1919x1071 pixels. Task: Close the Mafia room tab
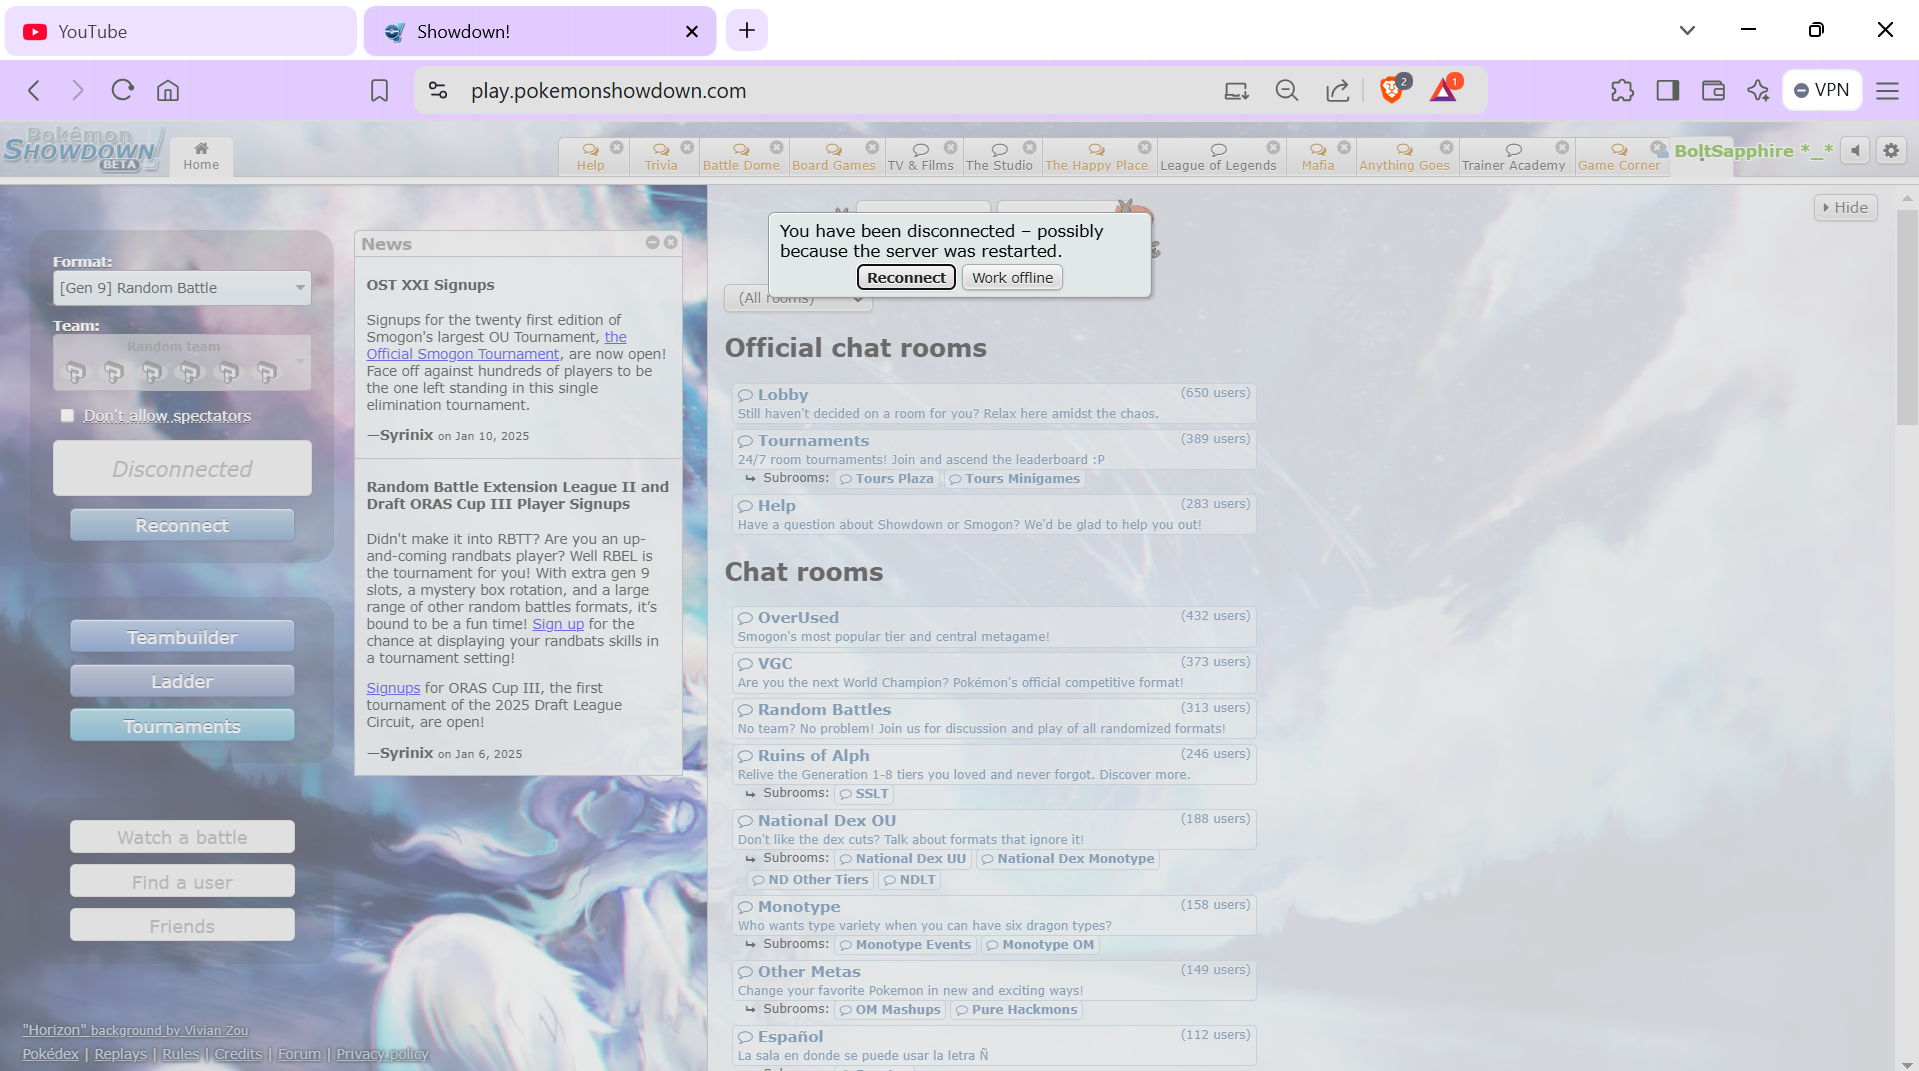coord(1344,147)
